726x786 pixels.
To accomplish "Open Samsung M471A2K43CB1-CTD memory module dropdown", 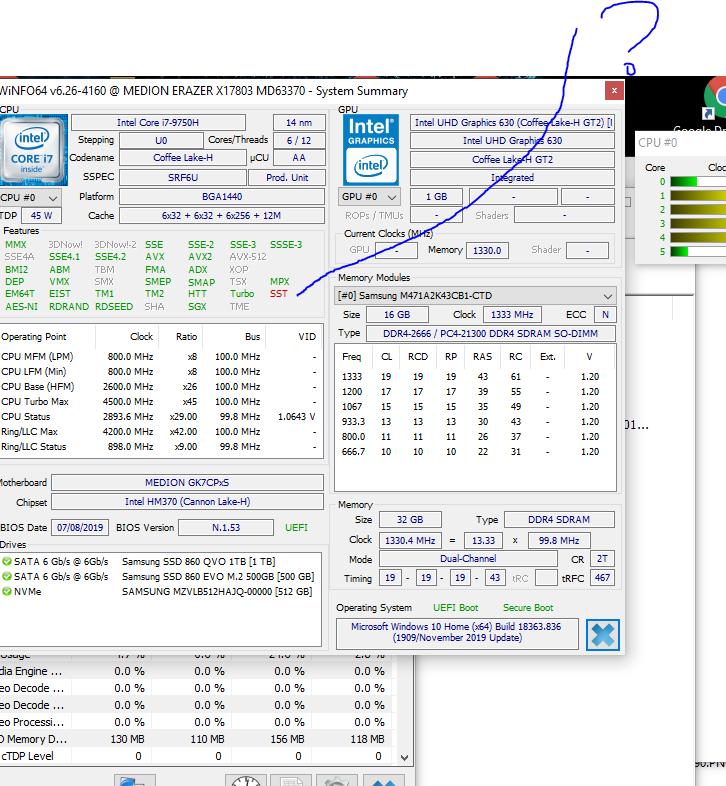I will coord(475,296).
